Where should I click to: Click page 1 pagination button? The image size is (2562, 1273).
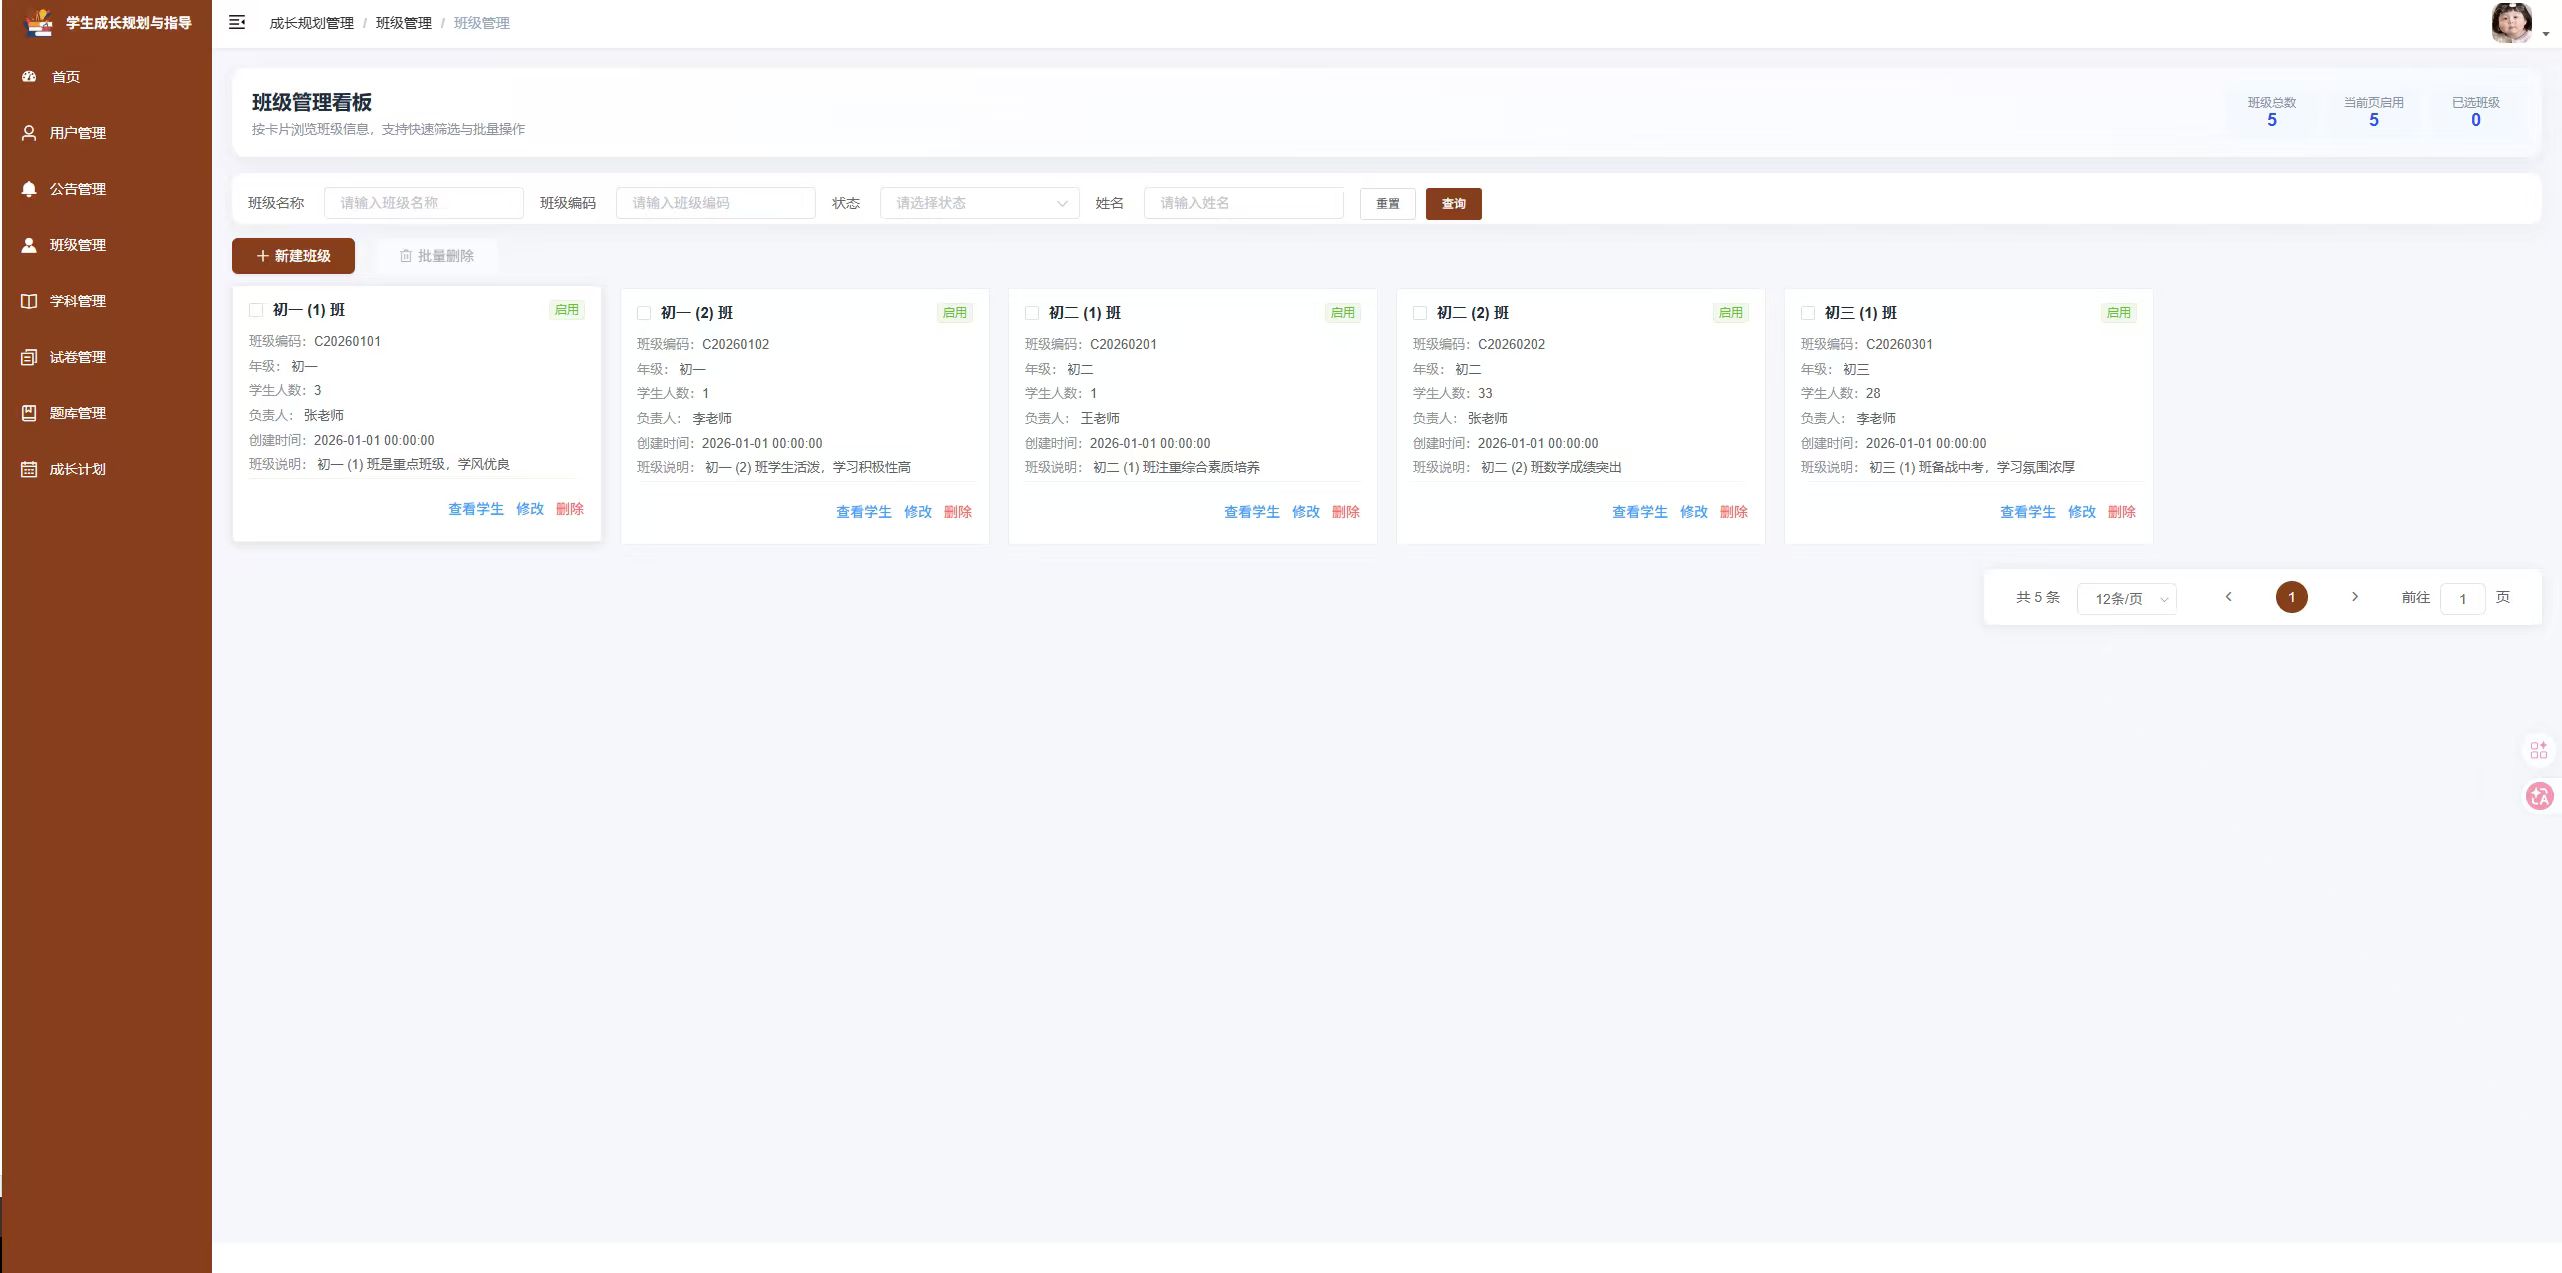2292,597
